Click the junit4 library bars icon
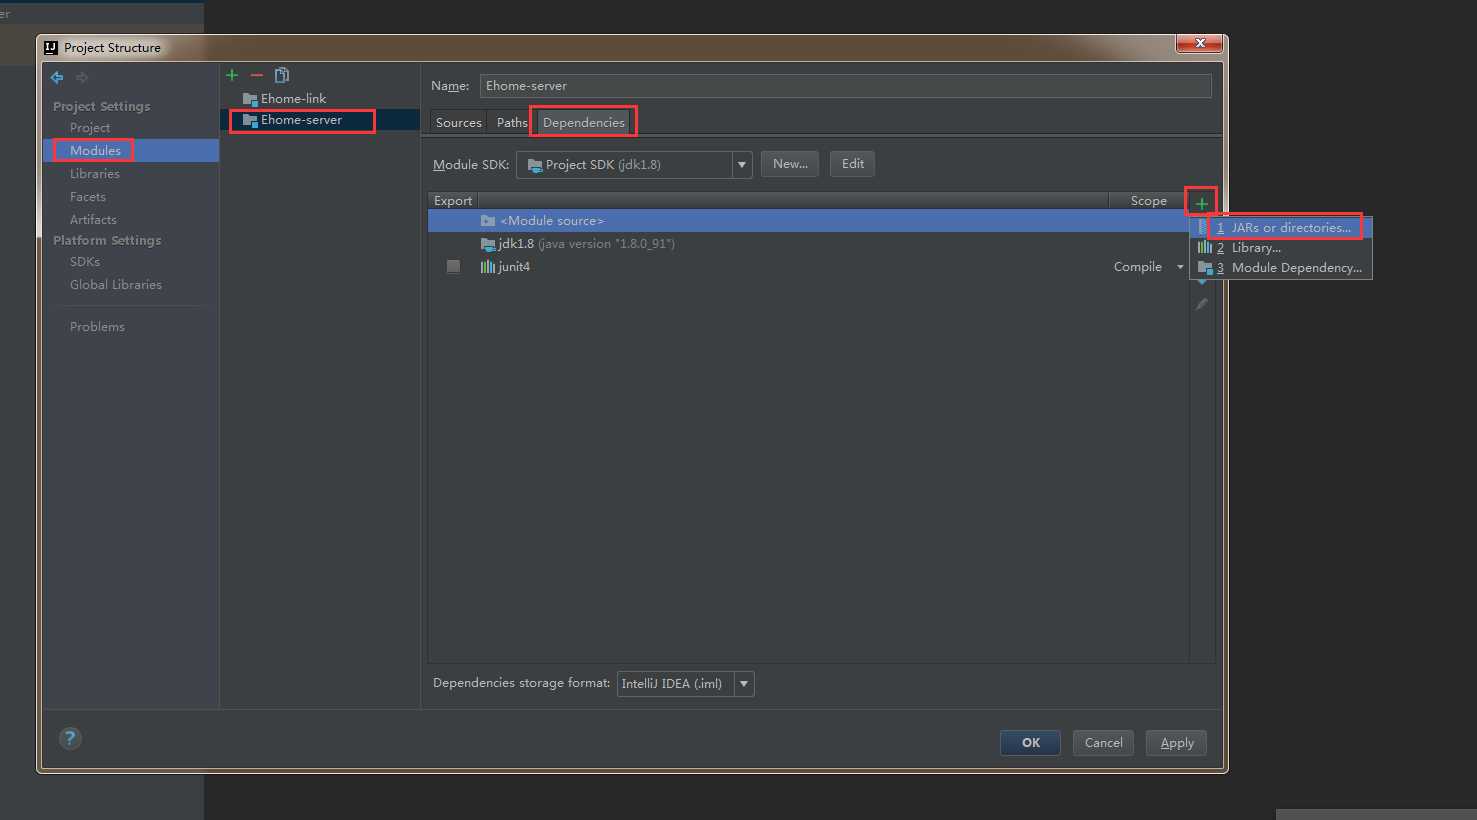This screenshot has height=820, width=1477. 488,267
